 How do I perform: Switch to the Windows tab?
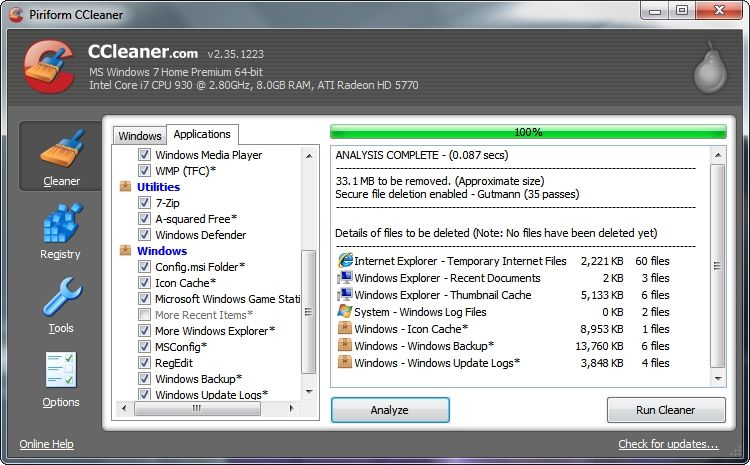point(140,136)
